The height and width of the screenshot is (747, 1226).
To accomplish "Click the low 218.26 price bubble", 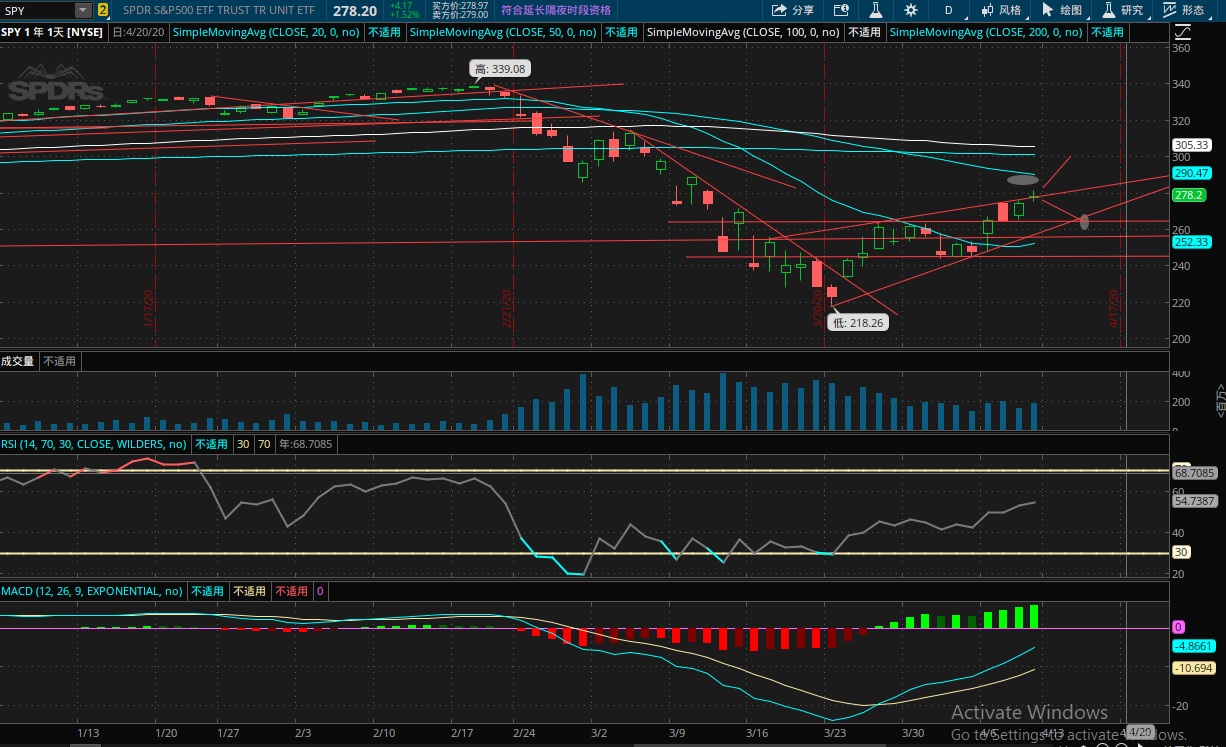I will pyautogui.click(x=859, y=323).
